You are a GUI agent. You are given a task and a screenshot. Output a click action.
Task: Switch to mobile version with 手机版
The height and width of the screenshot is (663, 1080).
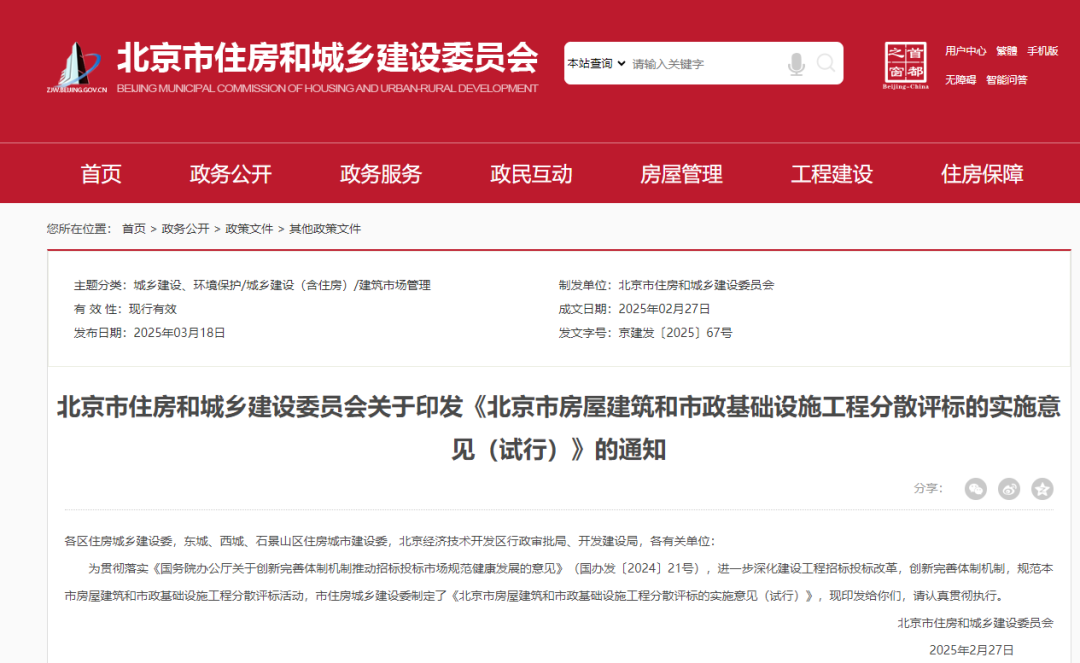pyautogui.click(x=1045, y=50)
